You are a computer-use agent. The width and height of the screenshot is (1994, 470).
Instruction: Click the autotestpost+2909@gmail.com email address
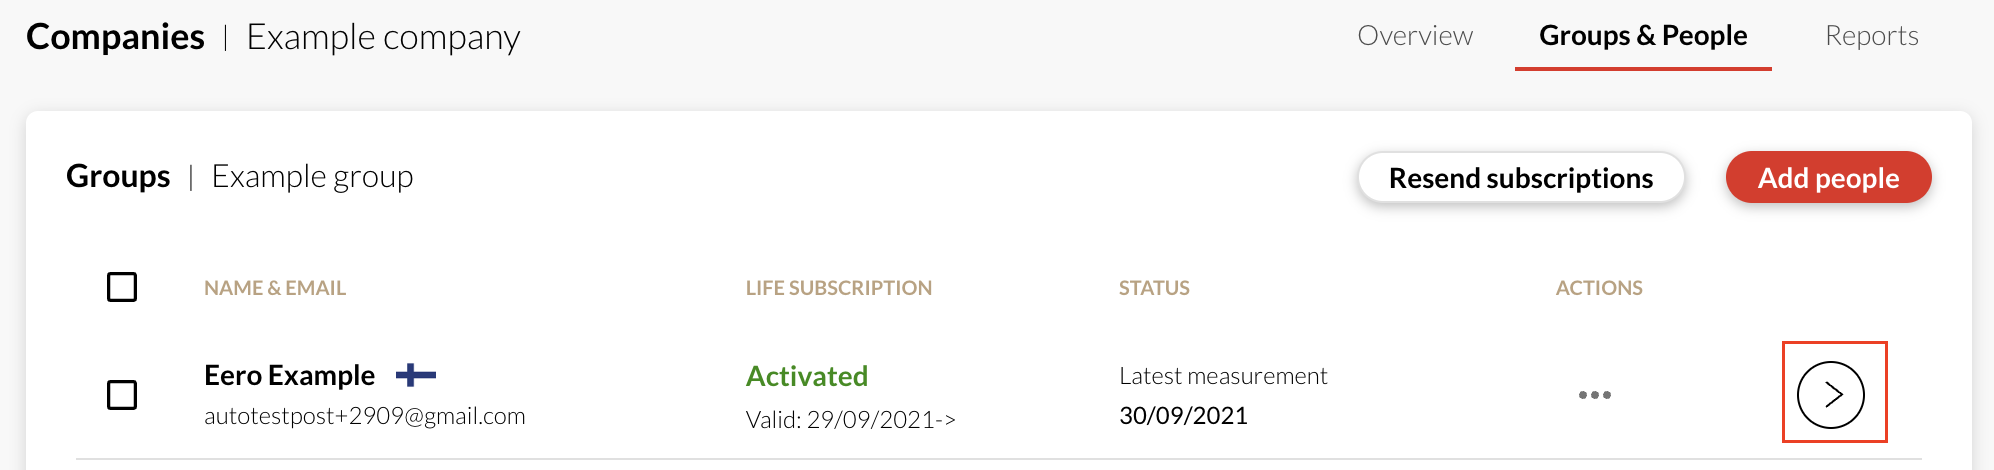[x=364, y=416]
